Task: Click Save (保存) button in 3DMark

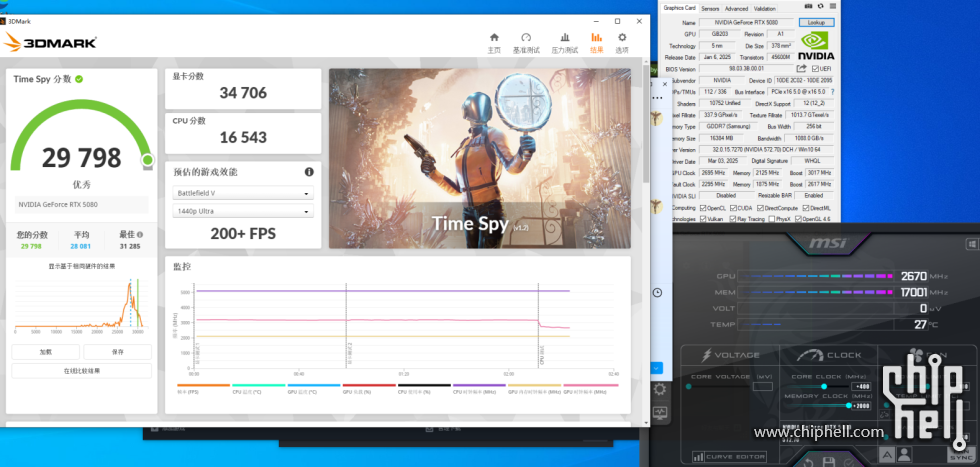Action: [118, 352]
